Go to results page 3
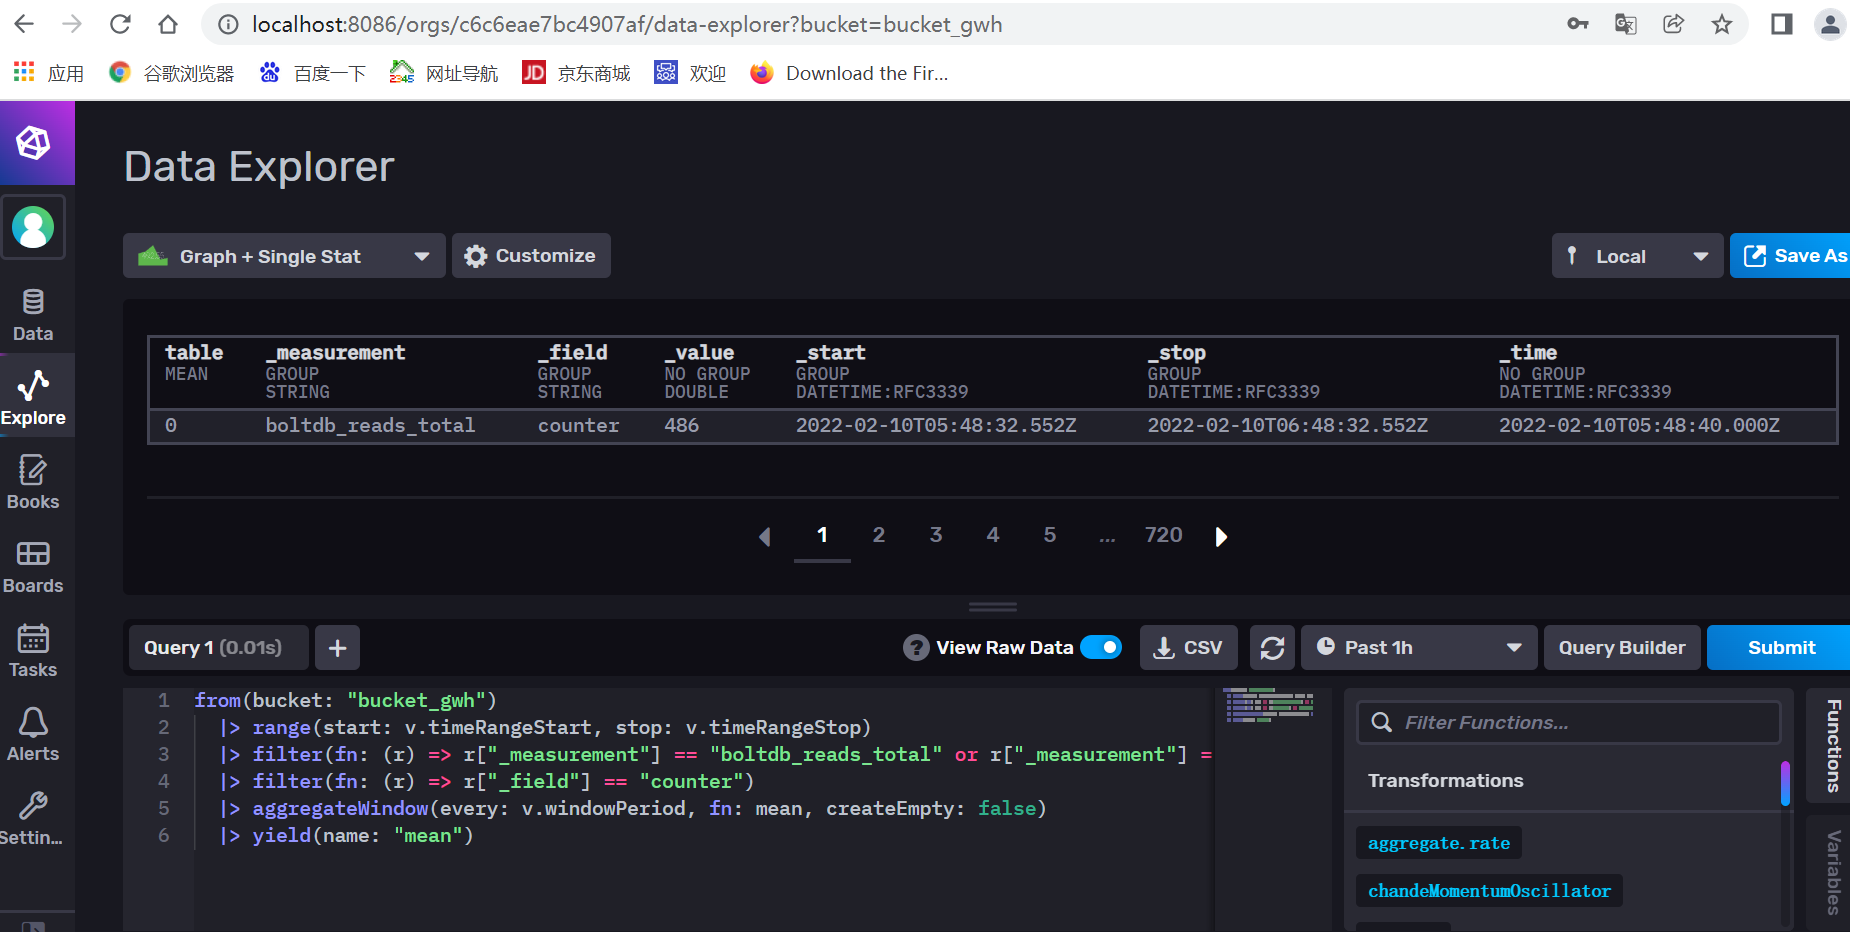1850x932 pixels. pyautogui.click(x=936, y=535)
